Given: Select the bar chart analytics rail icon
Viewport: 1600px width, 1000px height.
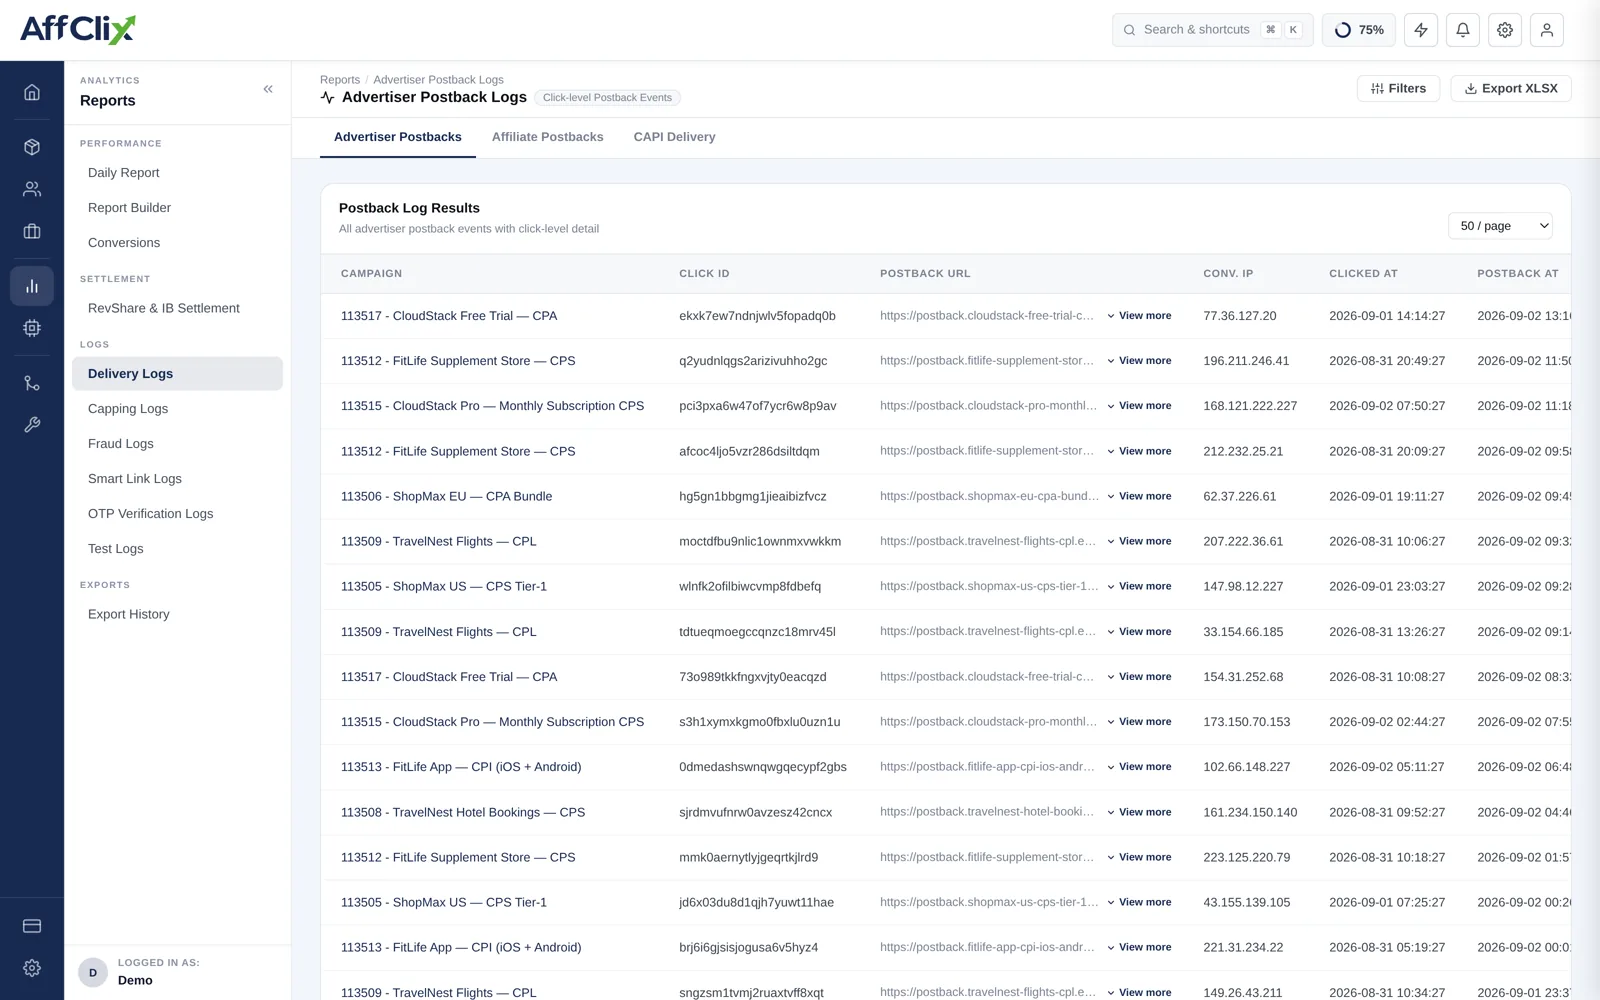Looking at the screenshot, I should coord(32,286).
